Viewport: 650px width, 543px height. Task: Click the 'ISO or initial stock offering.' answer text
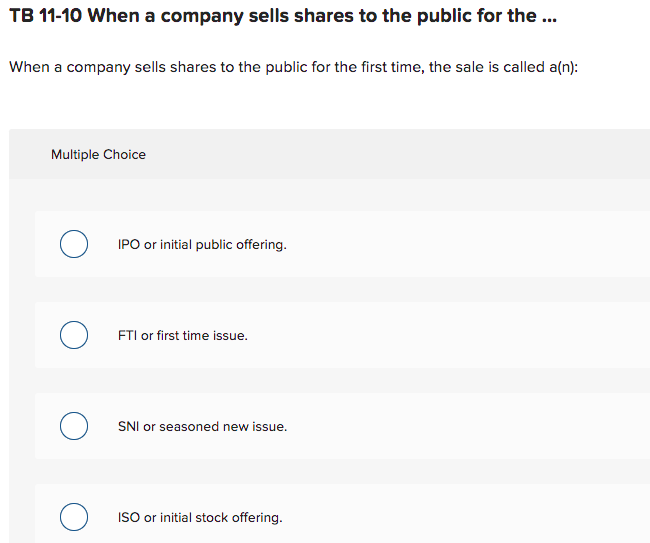[x=200, y=517]
